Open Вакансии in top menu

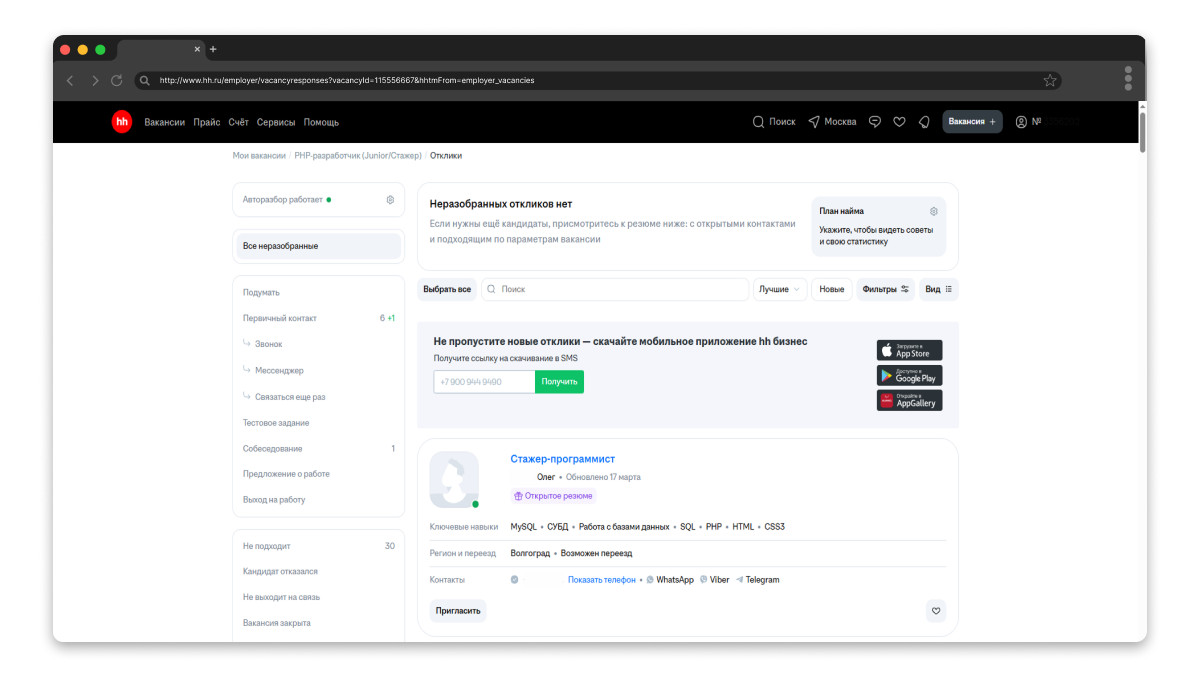[164, 122]
